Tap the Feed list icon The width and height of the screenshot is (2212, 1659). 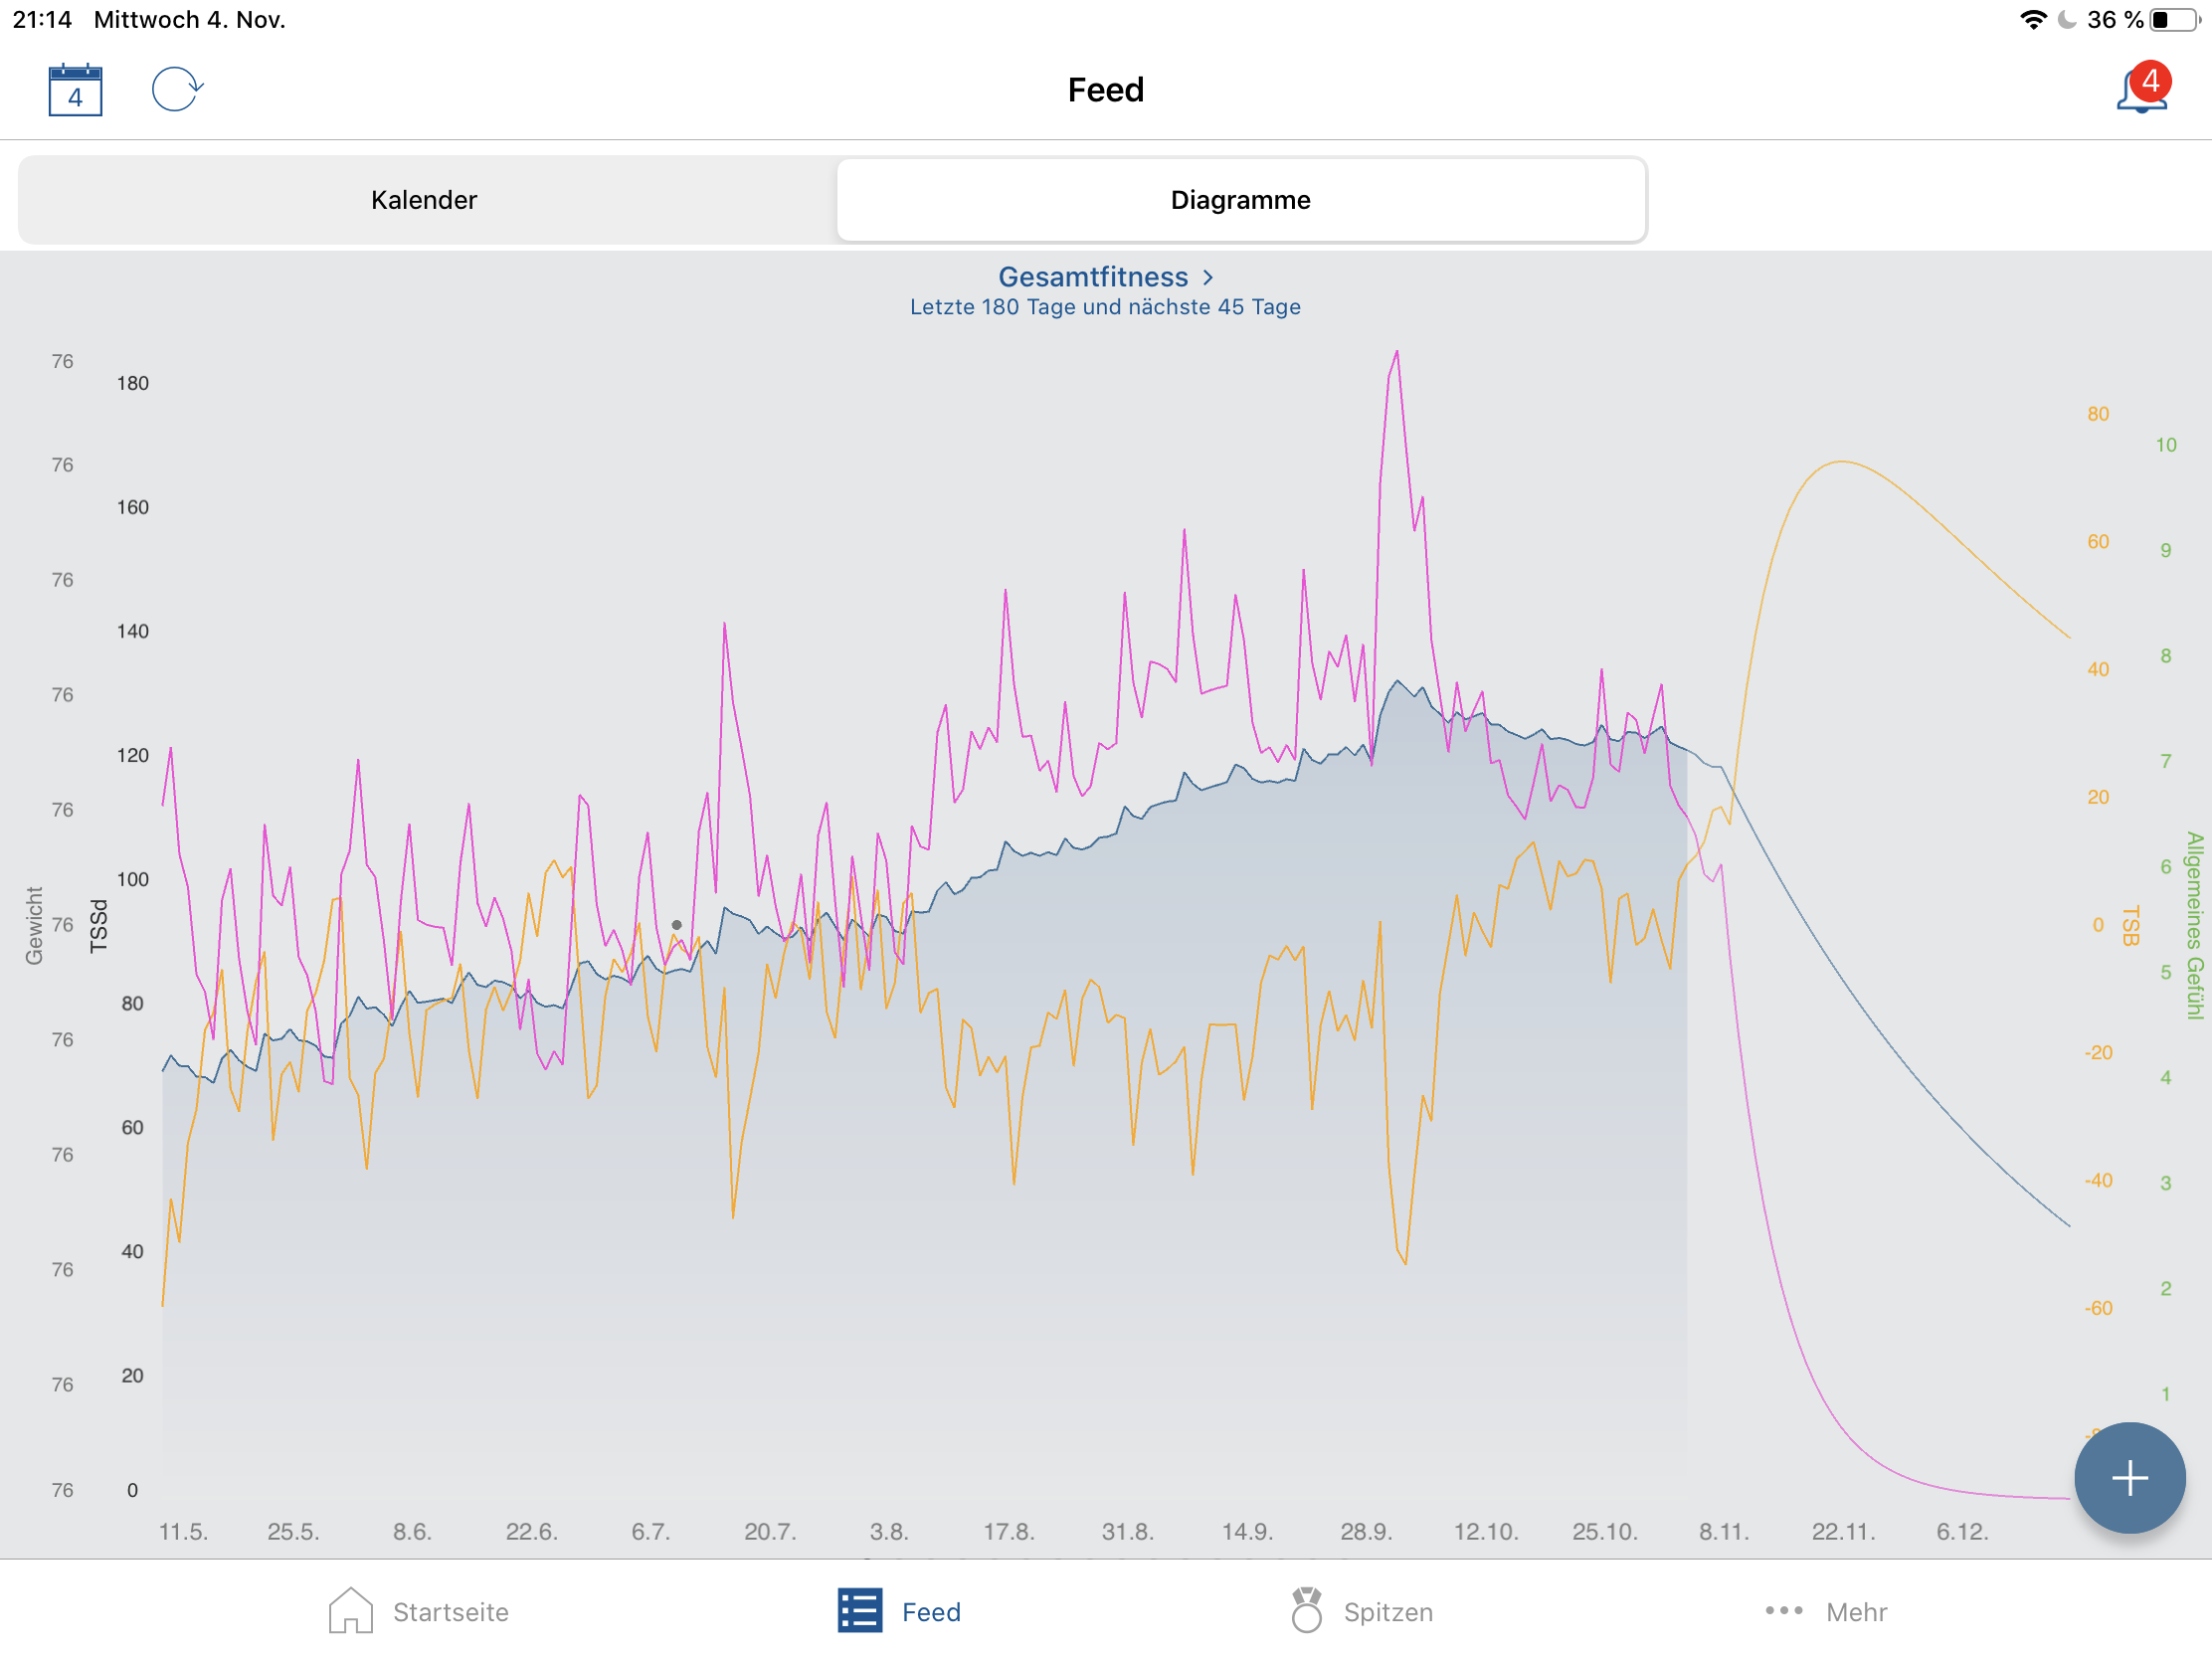coord(860,1611)
